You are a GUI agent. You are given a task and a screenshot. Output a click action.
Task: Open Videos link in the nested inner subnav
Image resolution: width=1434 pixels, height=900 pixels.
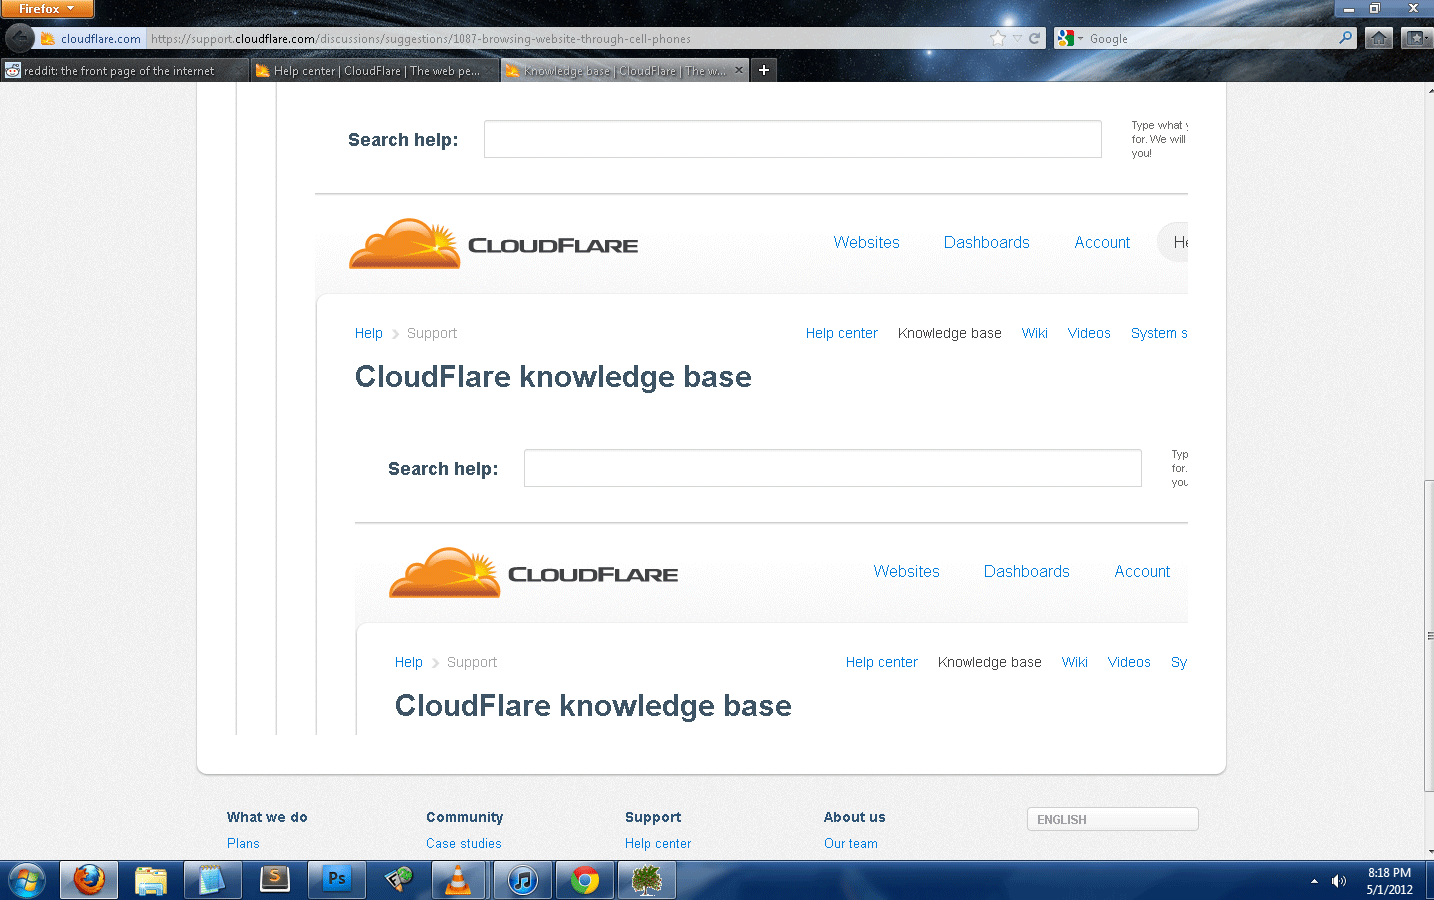(1129, 662)
